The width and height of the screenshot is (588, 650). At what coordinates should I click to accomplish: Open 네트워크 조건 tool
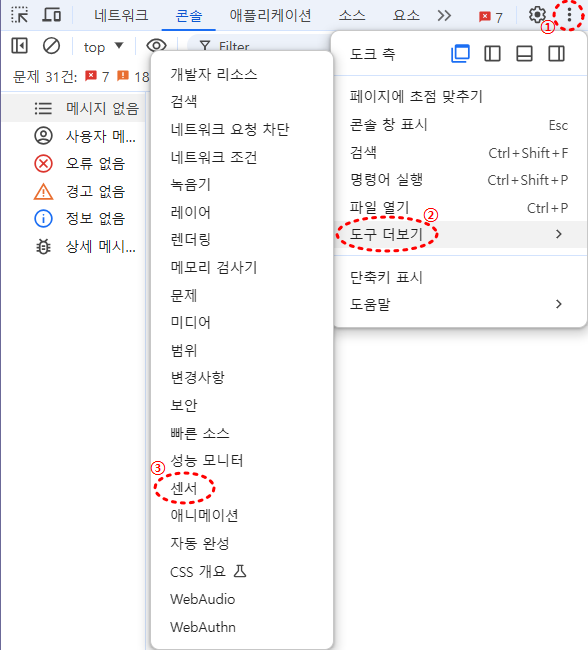(242, 157)
